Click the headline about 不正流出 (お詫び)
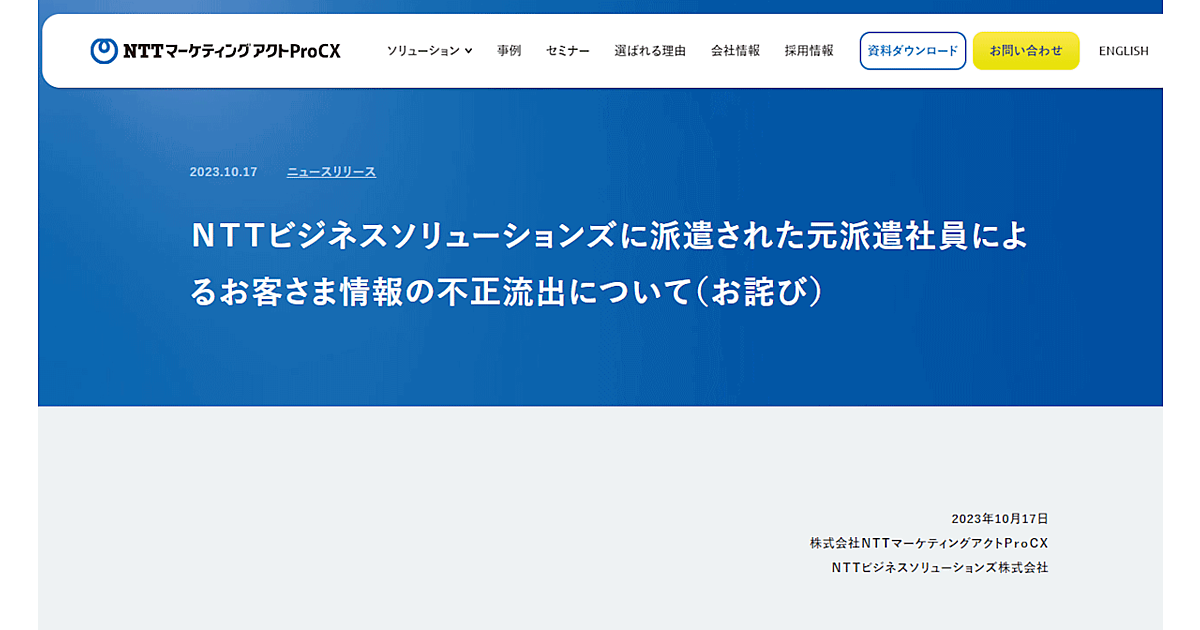 coord(608,263)
